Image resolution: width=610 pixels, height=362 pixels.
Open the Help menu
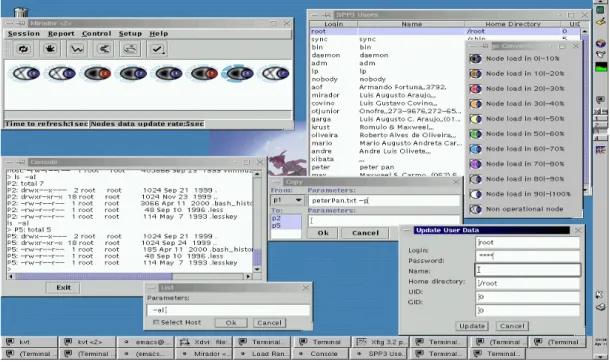[x=159, y=34]
